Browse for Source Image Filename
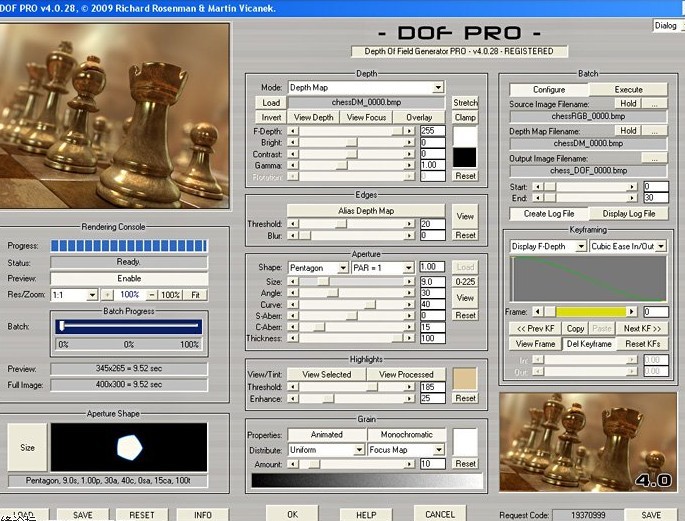 tap(654, 104)
